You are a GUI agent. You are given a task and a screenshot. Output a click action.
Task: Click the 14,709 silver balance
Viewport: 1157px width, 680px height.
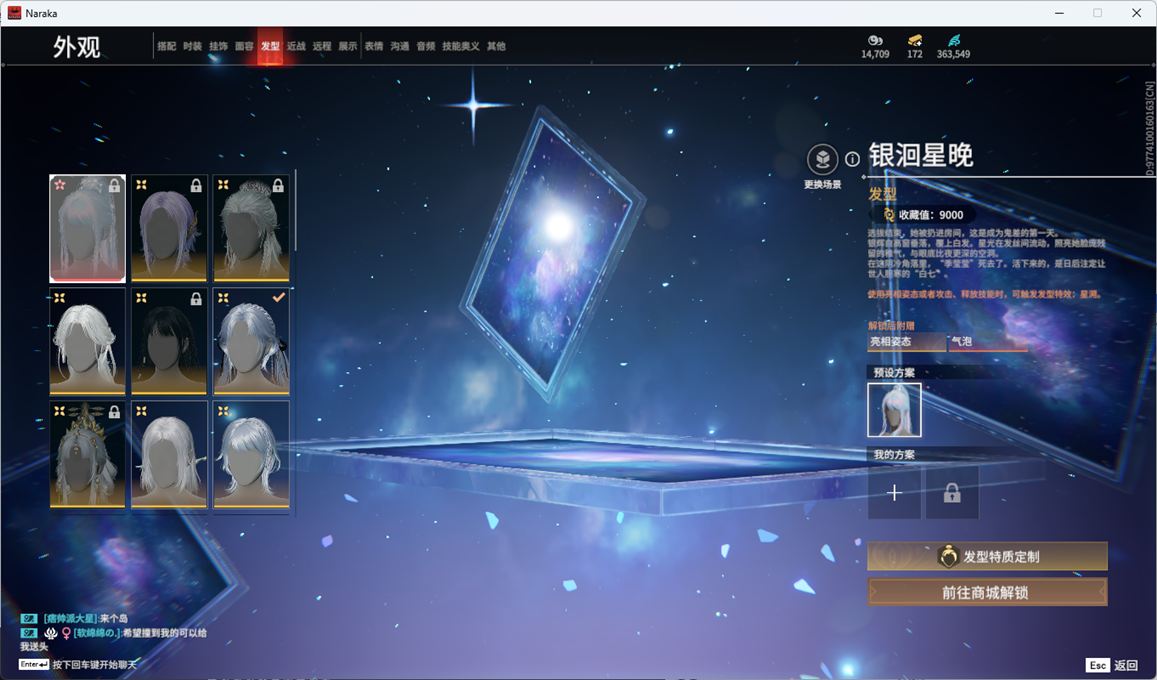[x=875, y=54]
